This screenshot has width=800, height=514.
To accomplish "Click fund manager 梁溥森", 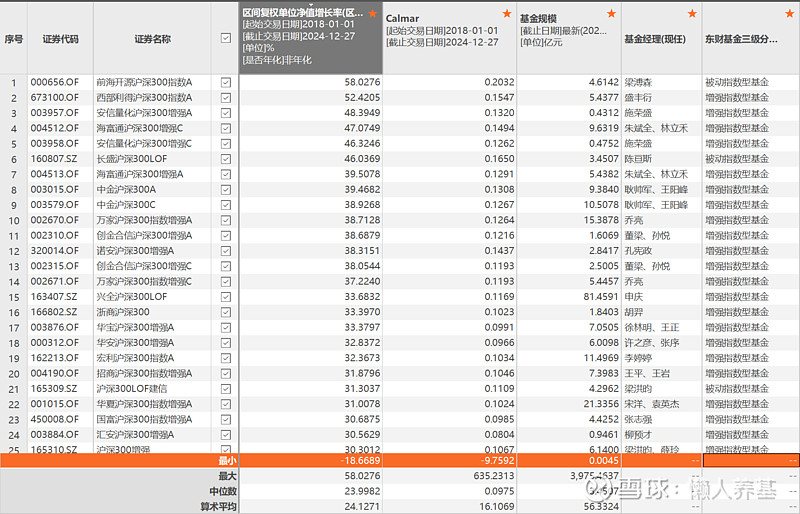I will click(638, 82).
